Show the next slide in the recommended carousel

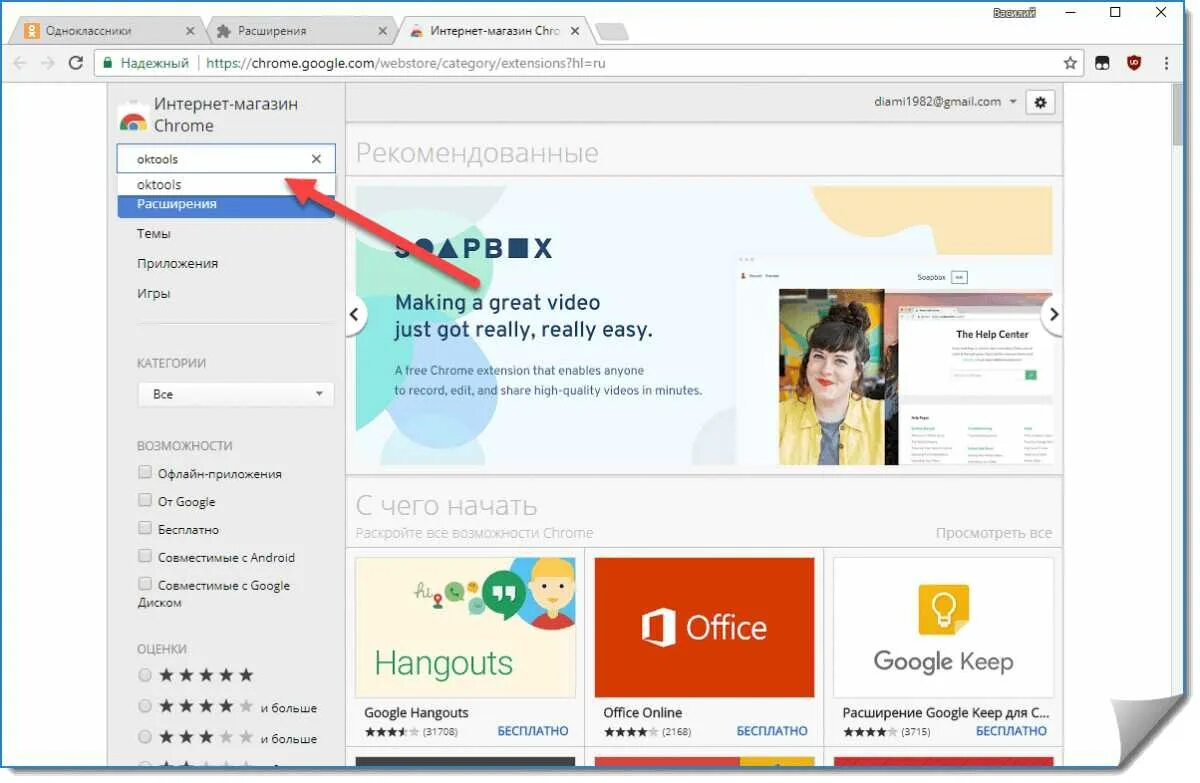pos(1053,314)
